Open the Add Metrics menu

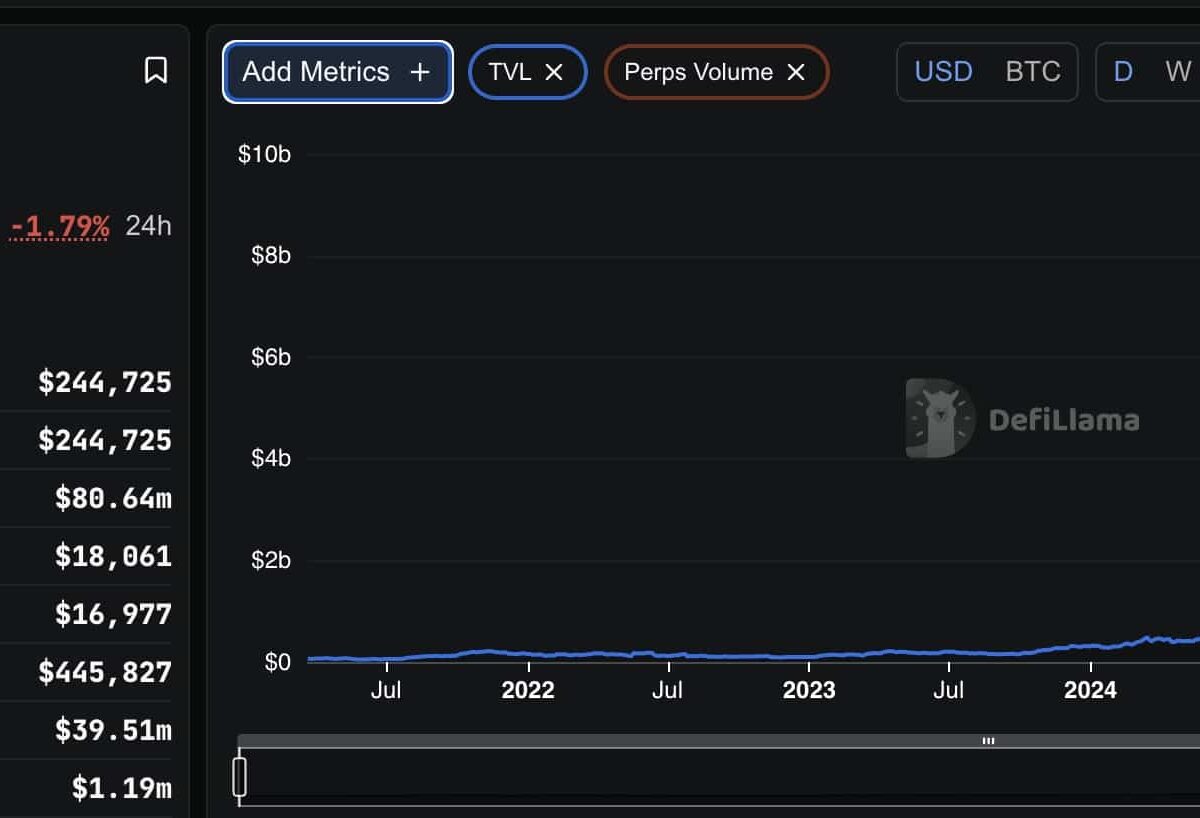pos(316,72)
